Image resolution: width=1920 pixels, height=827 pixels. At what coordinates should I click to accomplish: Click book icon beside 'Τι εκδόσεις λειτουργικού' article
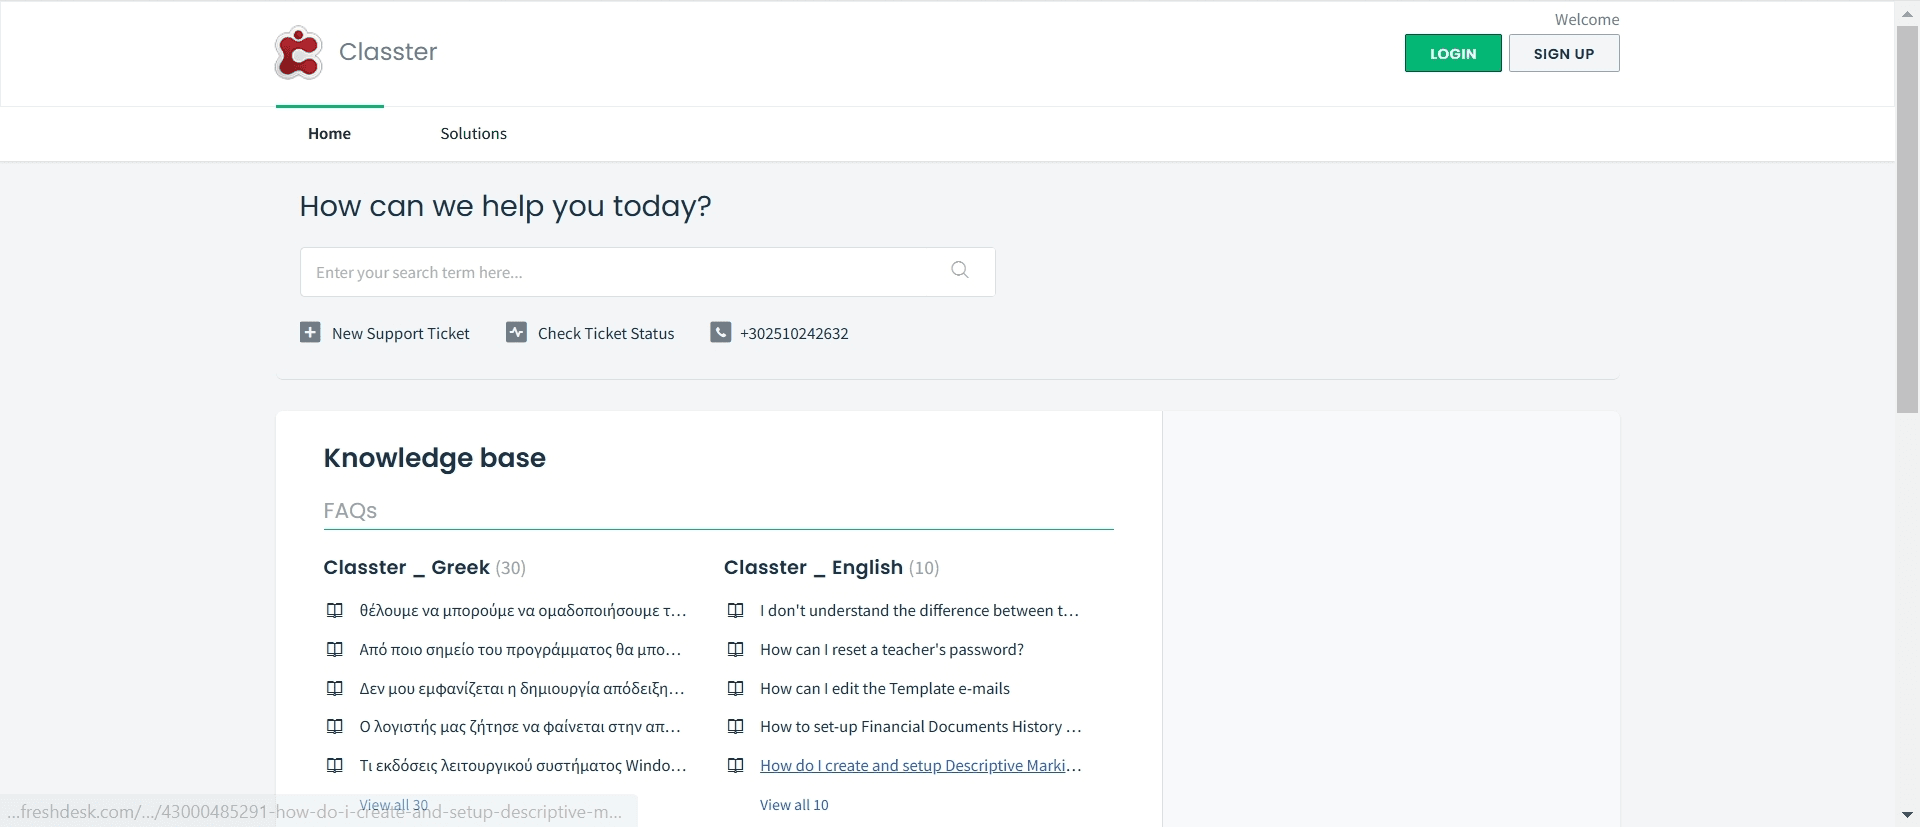(335, 765)
